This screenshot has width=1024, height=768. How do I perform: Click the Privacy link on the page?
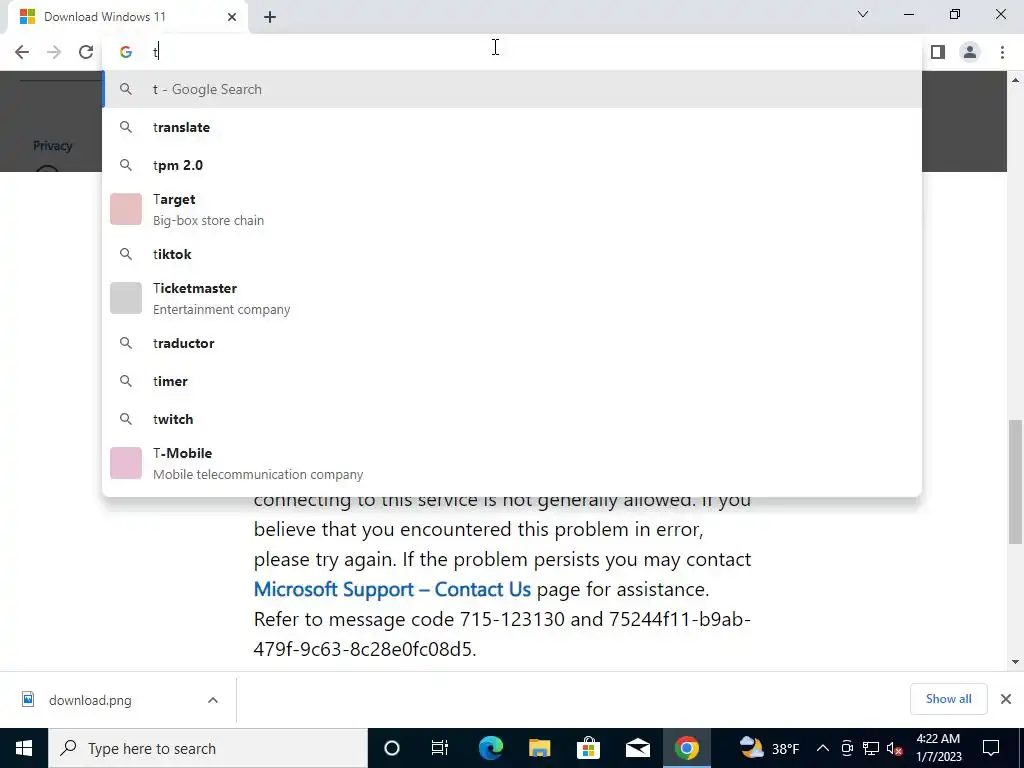point(52,146)
